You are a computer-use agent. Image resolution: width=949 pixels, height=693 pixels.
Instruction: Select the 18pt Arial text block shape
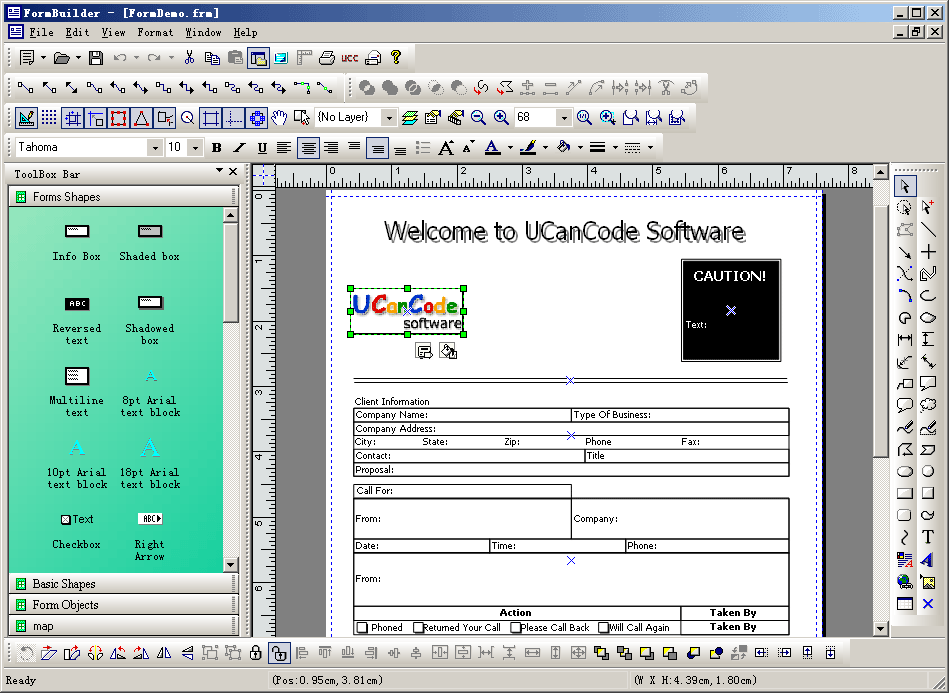[x=149, y=464]
